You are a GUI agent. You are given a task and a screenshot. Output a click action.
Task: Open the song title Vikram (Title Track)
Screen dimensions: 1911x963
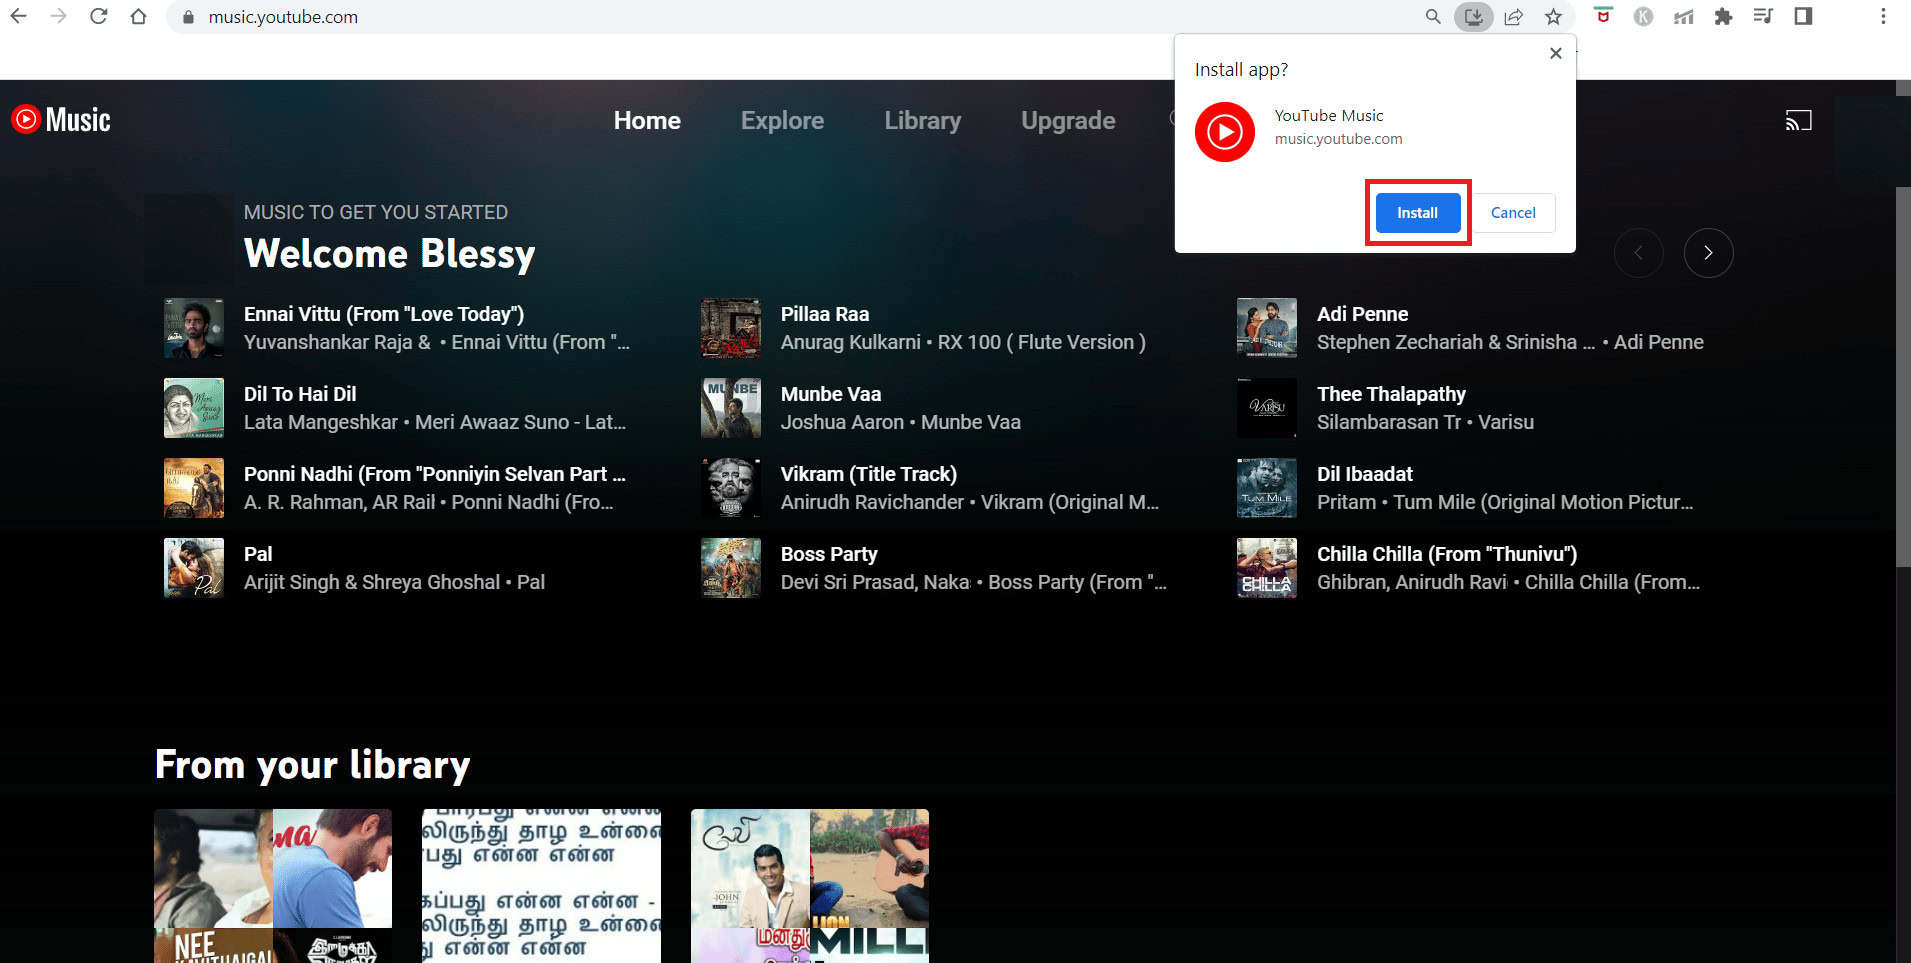(x=869, y=474)
